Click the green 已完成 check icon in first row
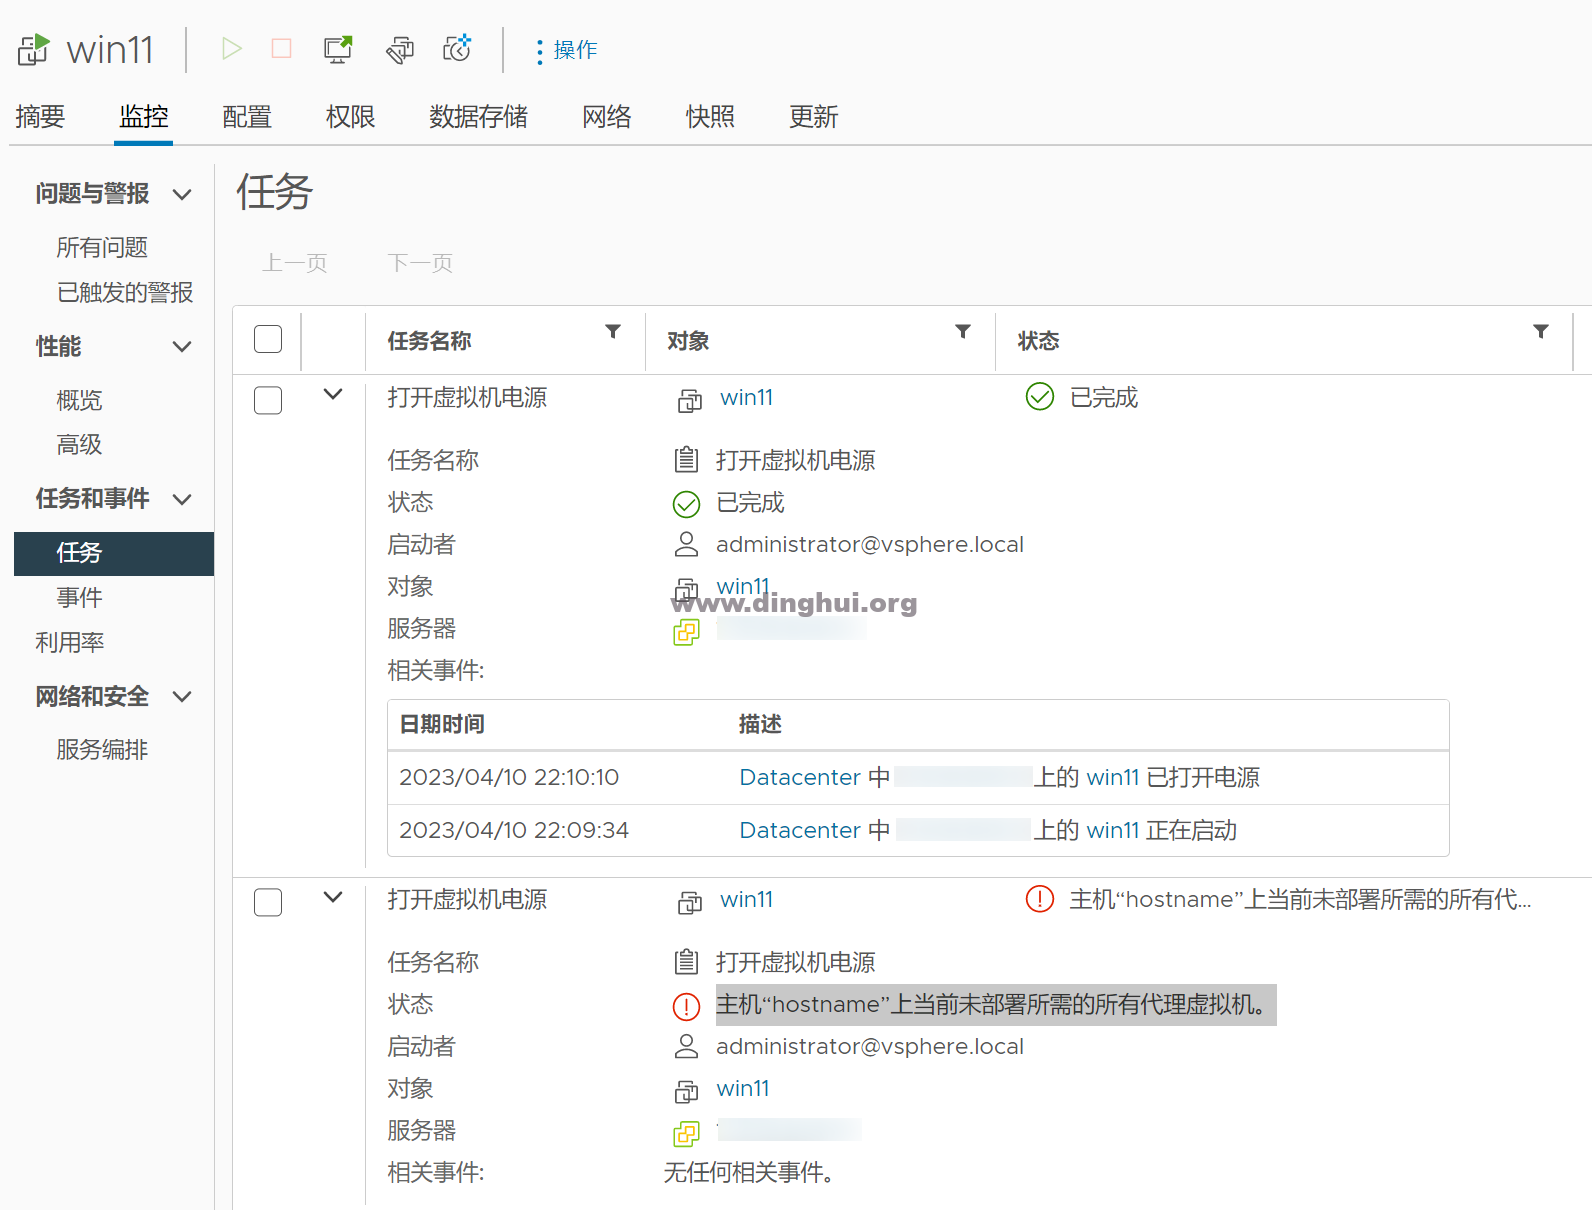 pyautogui.click(x=1040, y=397)
